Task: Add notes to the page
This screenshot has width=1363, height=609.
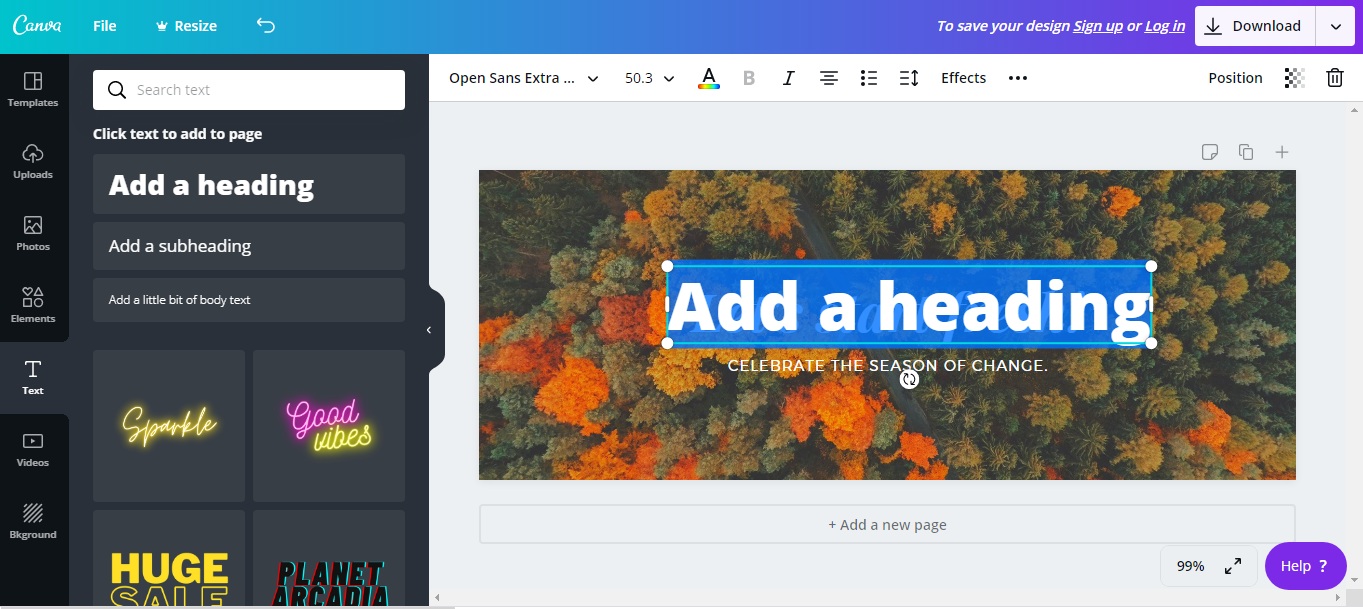Action: pos(1210,152)
